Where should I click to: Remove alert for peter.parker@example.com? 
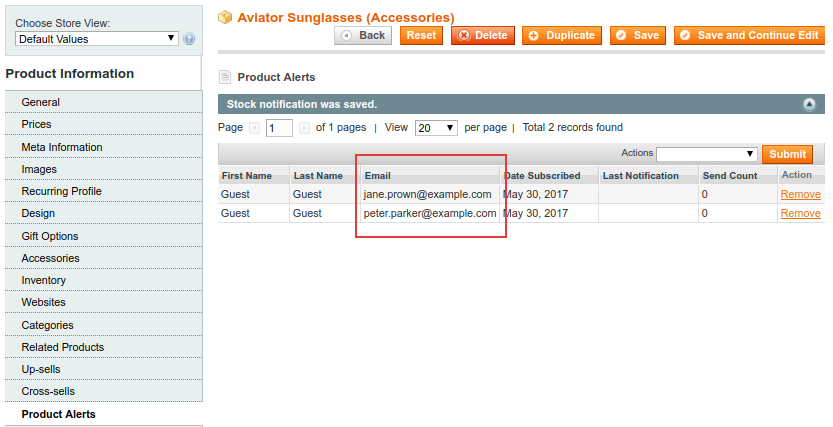[801, 213]
